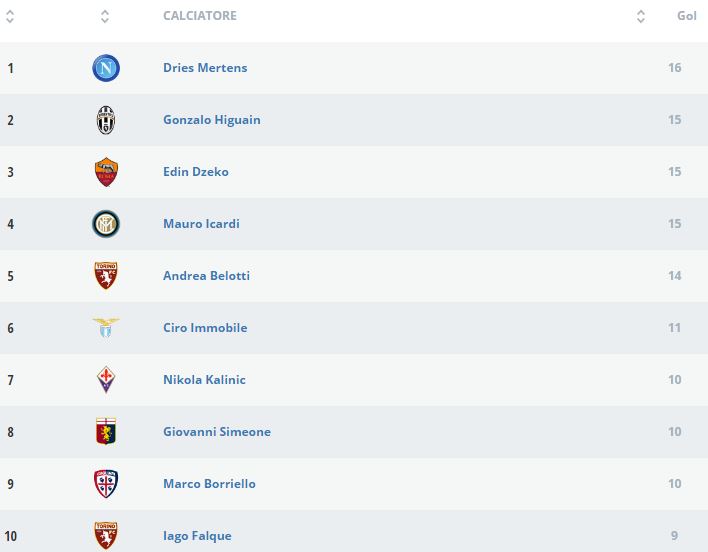Viewport: 708px width, 552px height.
Task: Toggle sort arrows of the team logo column
Action: [x=106, y=17]
